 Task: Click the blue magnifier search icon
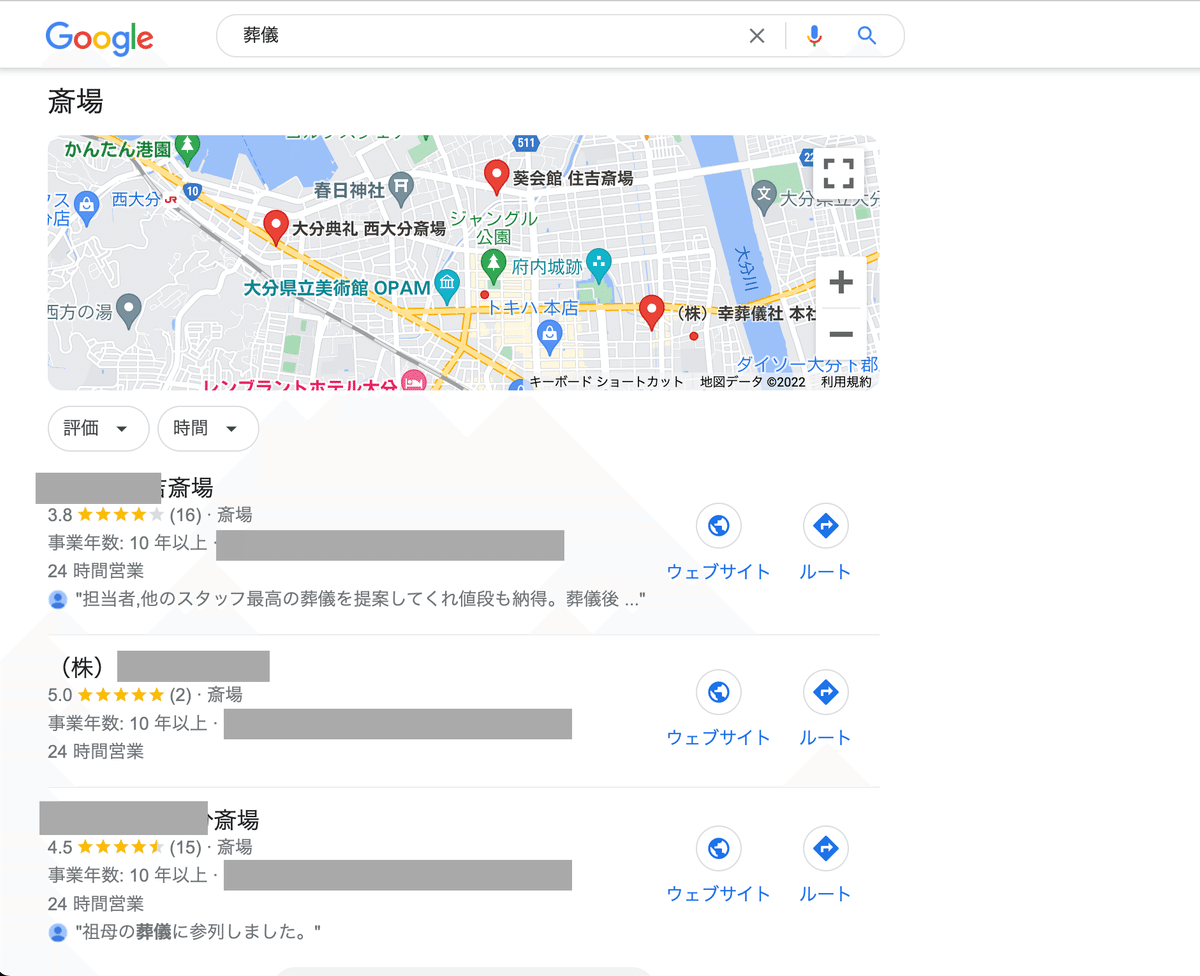867,36
